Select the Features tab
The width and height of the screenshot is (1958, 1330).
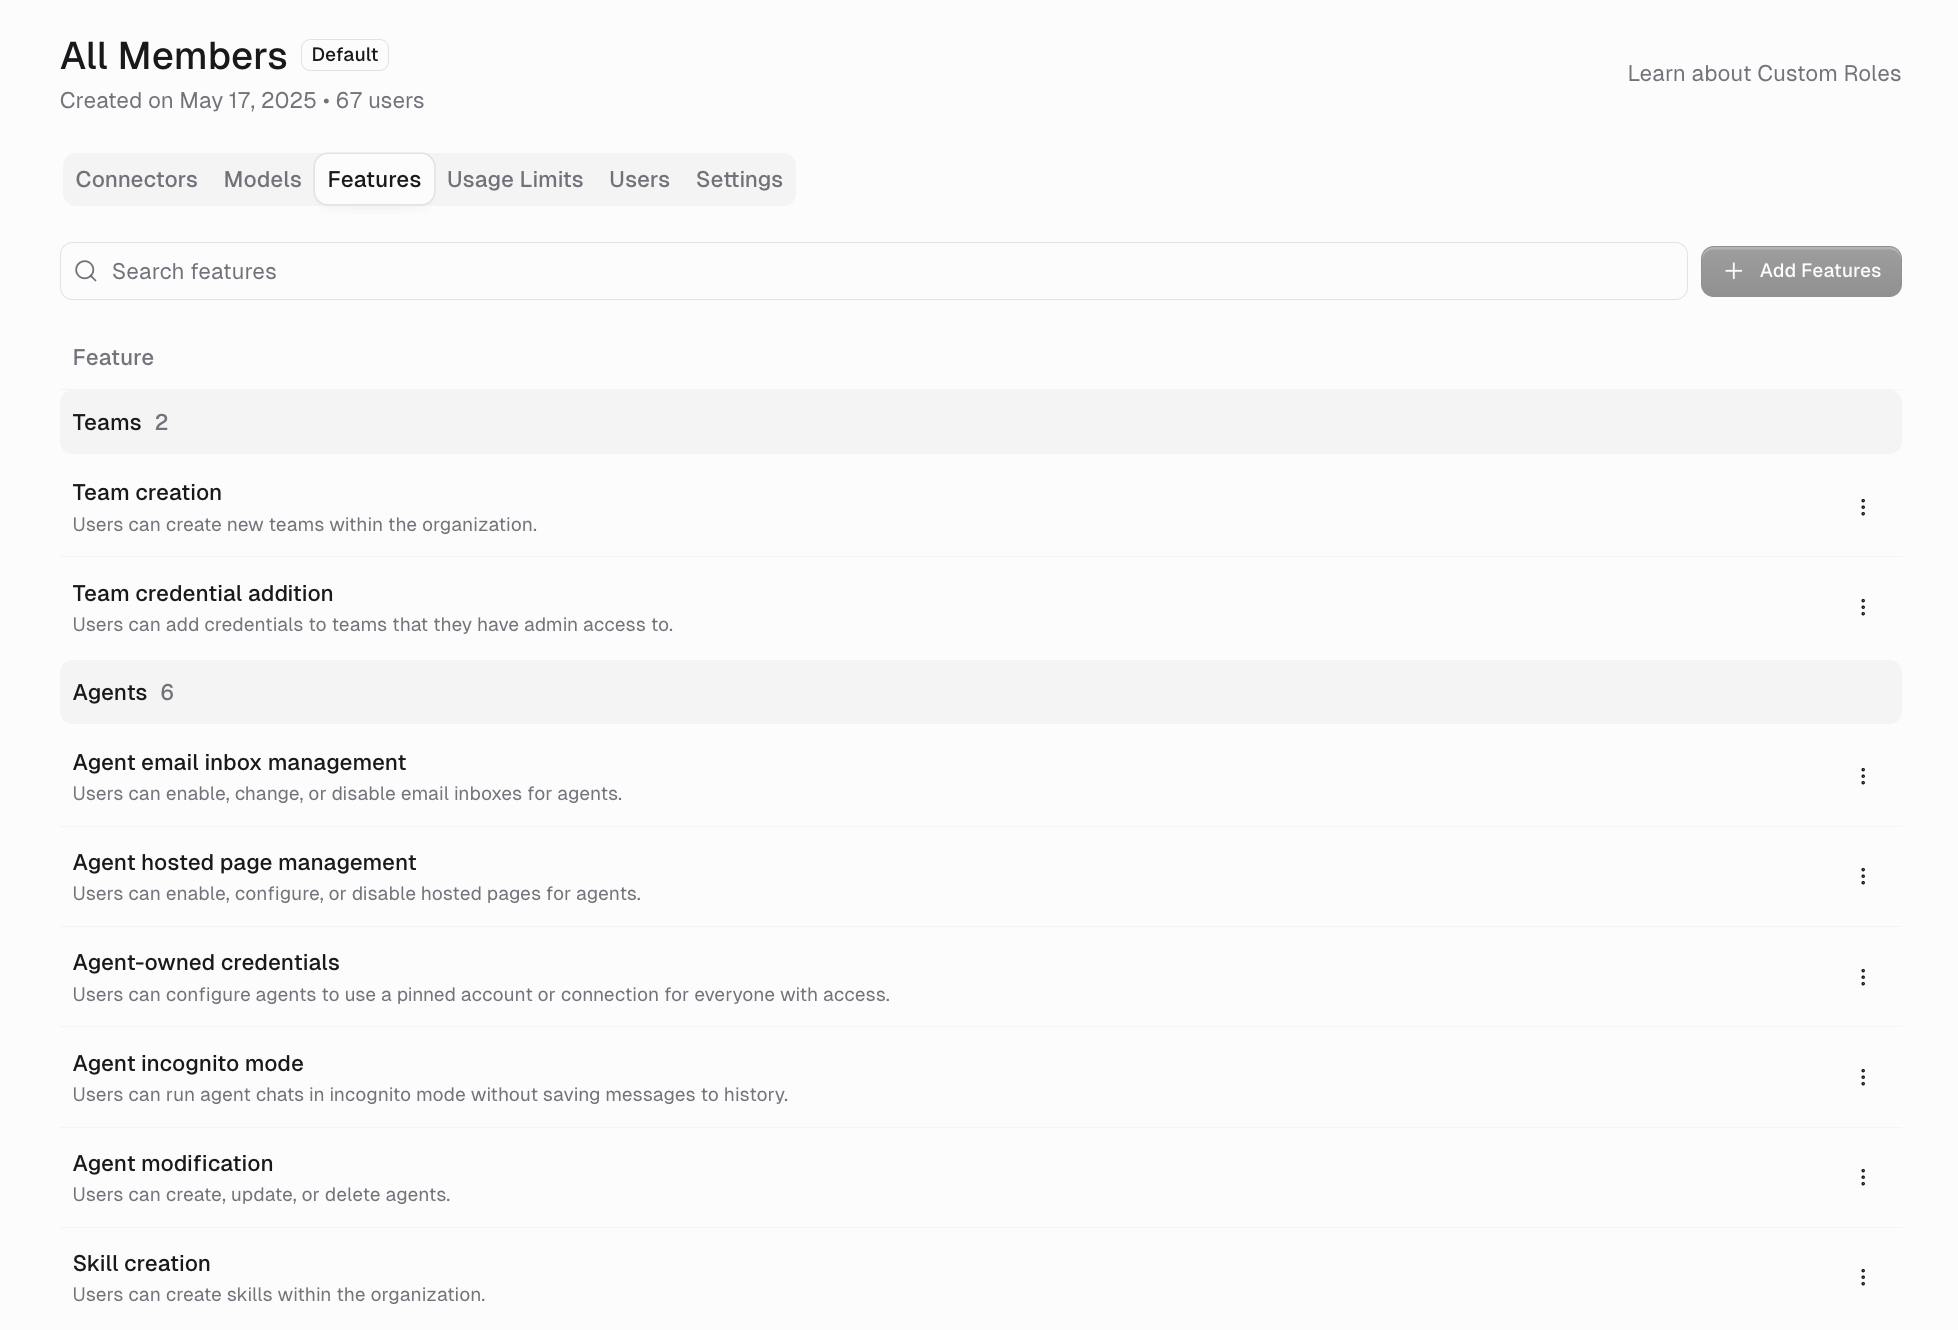[374, 180]
